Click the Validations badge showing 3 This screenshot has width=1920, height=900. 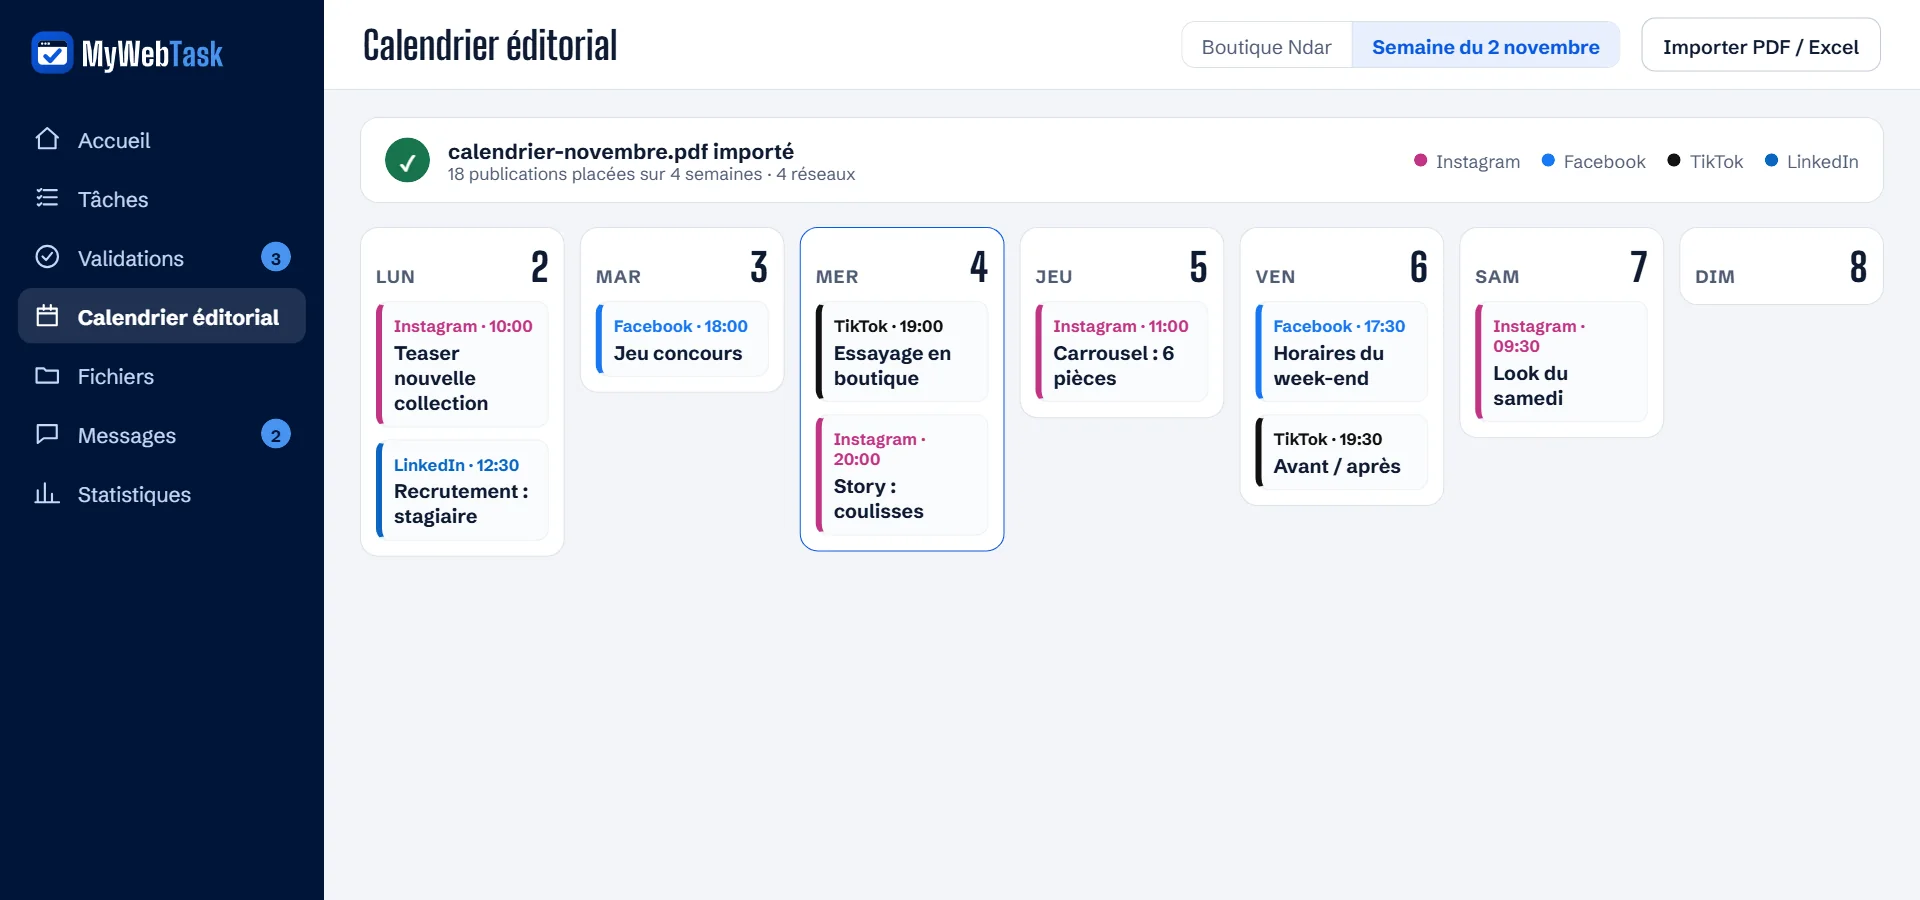point(276,258)
